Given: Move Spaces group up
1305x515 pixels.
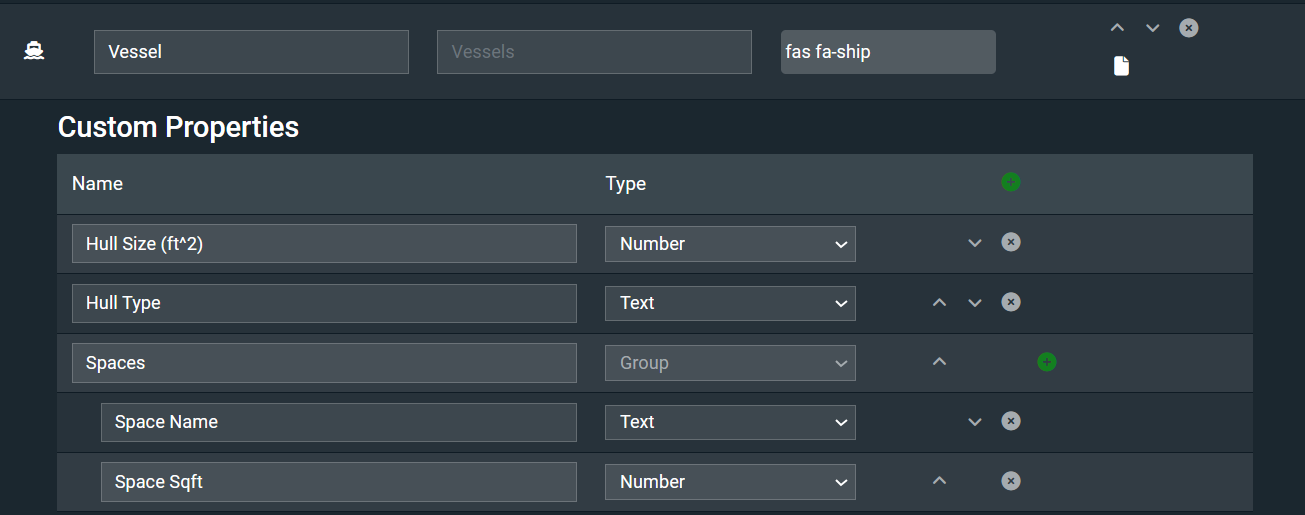Looking at the screenshot, I should 939,362.
